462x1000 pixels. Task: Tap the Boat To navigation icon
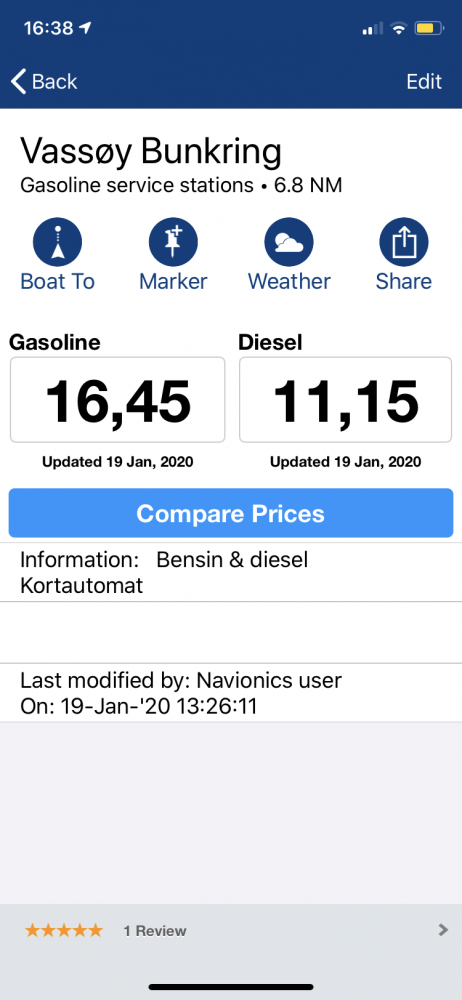coord(57,242)
